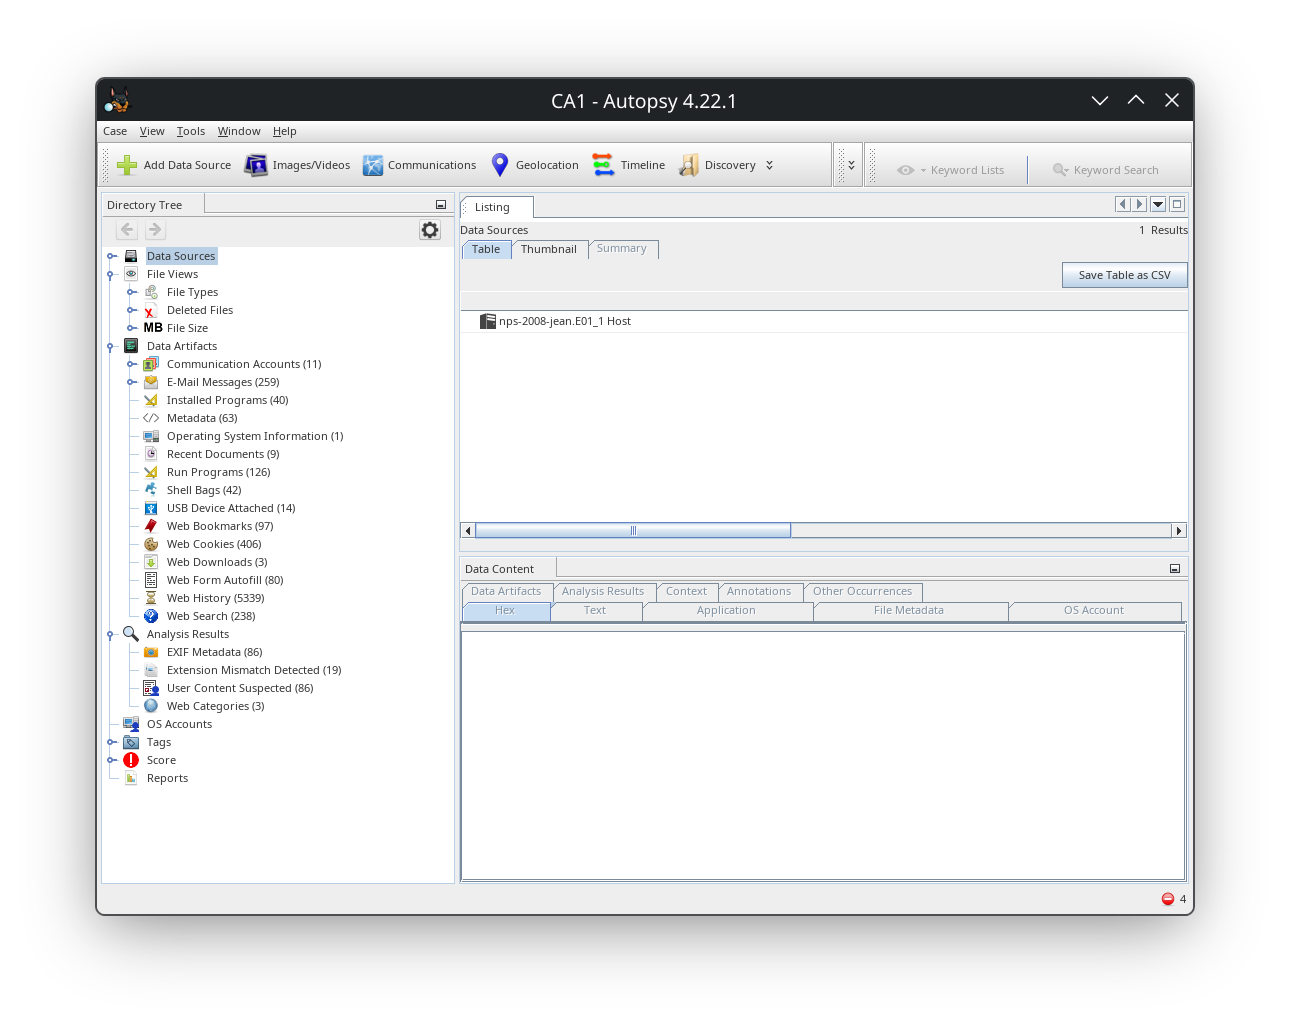1291x1030 pixels.
Task: Open the Add Data Source wizard
Action: point(175,164)
